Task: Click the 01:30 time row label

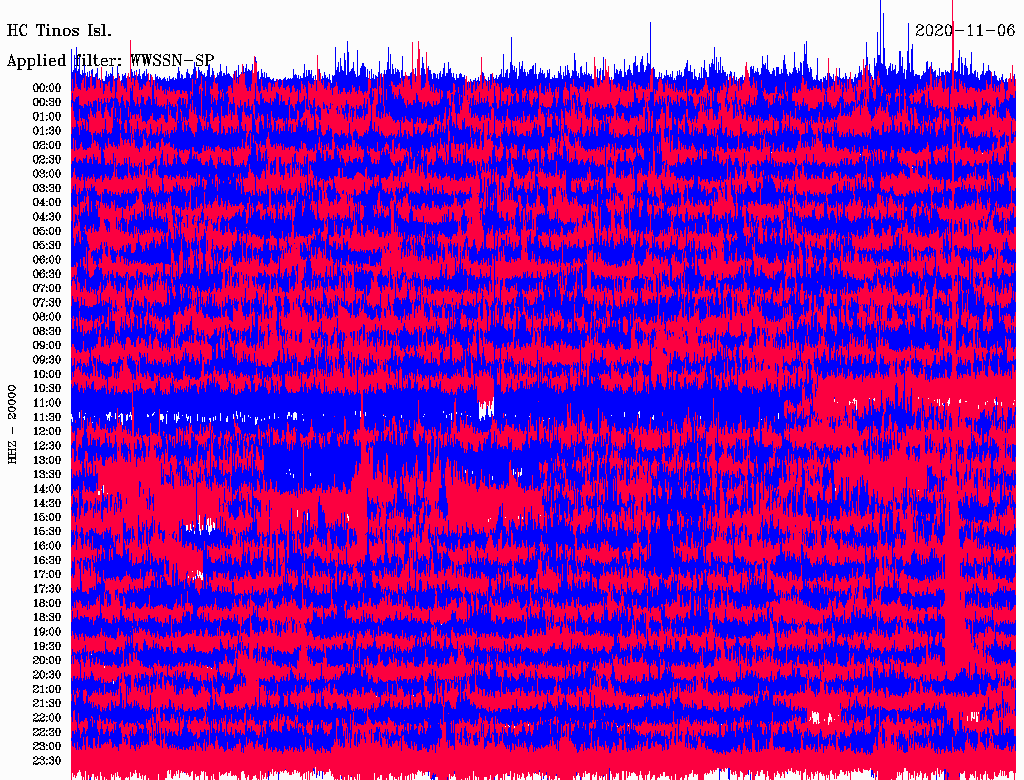Action: (47, 131)
